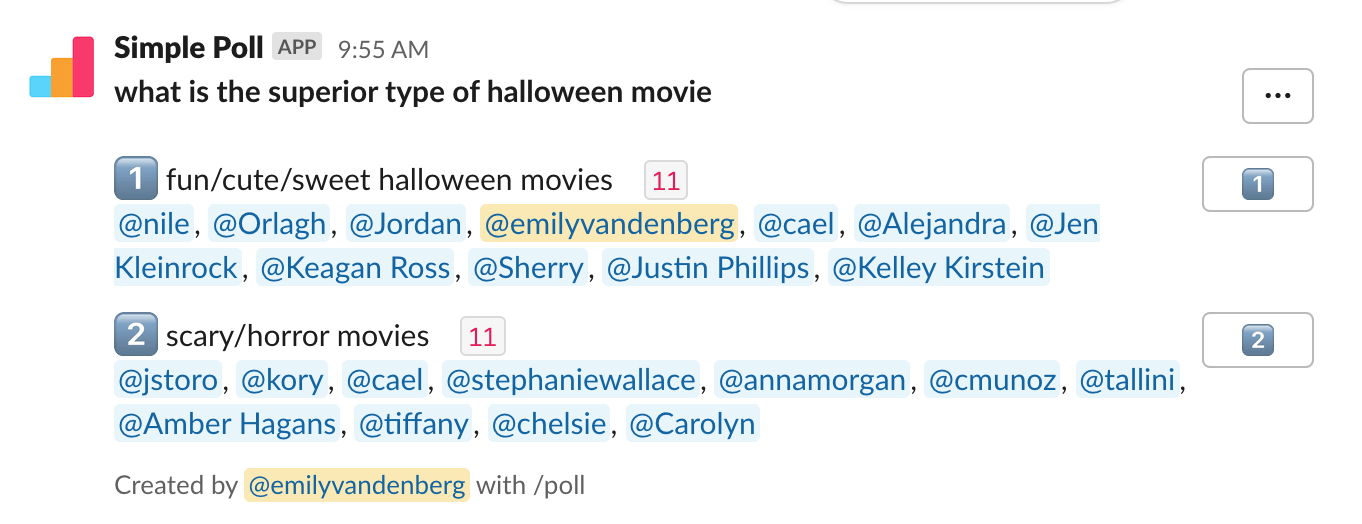The image size is (1362, 524).
Task: Open the @Carolyn mention
Action: [x=692, y=424]
